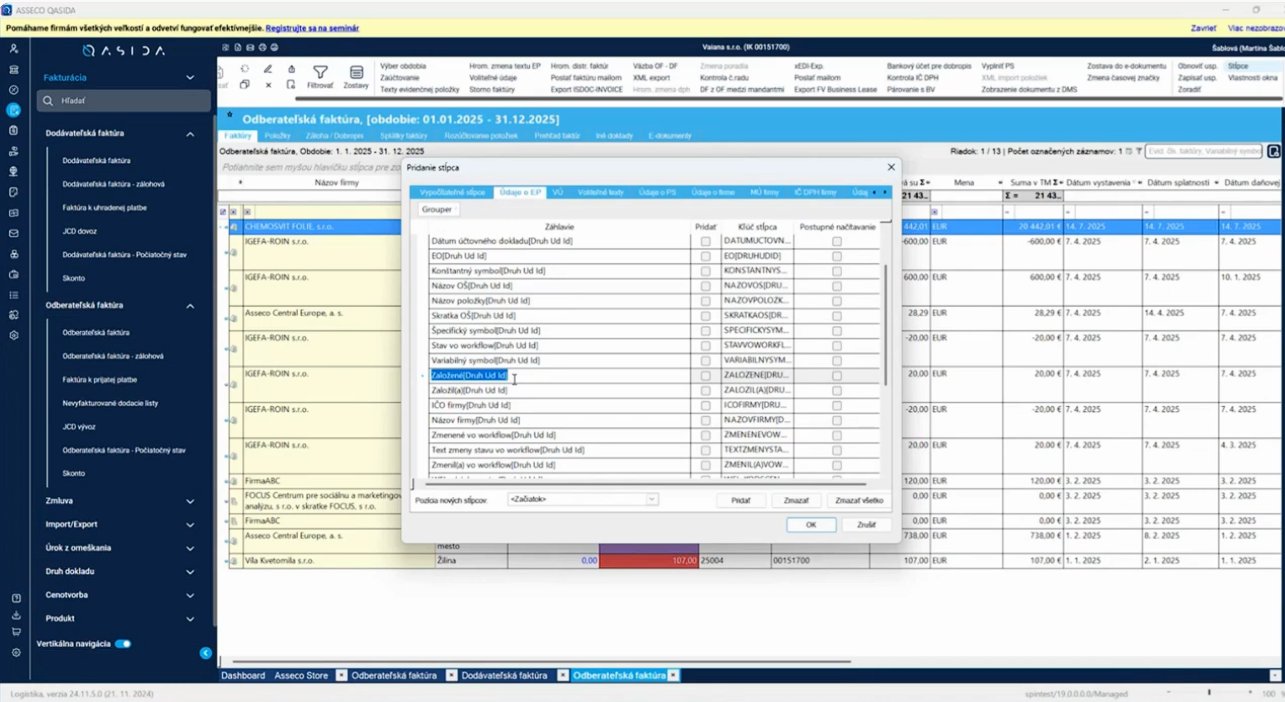Expand the Import/Export sidebar section
The width and height of the screenshot is (1285, 702).
[x=190, y=524]
